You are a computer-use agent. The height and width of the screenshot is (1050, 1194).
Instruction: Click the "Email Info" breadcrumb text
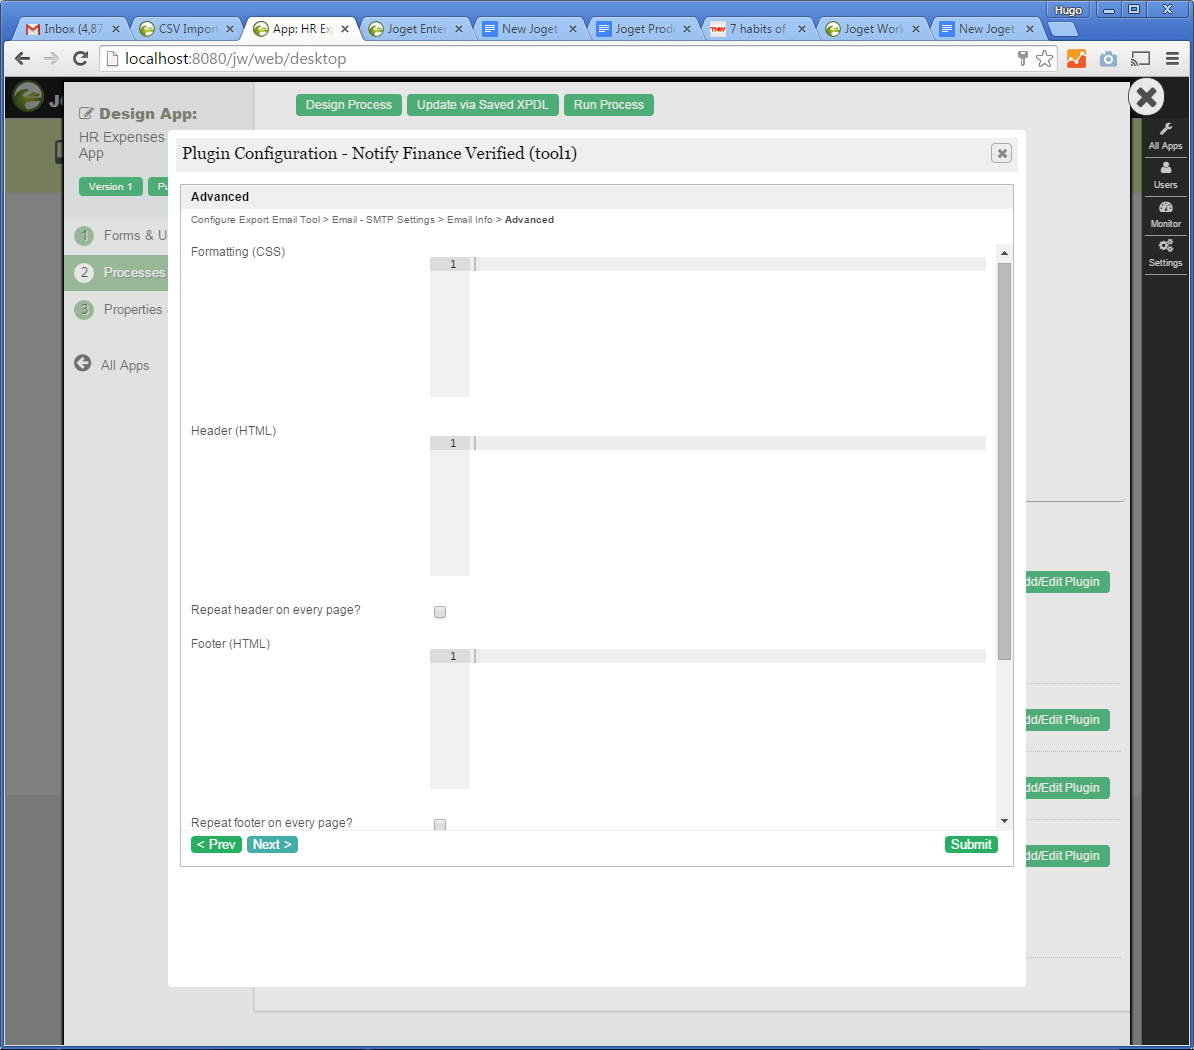[x=469, y=219]
